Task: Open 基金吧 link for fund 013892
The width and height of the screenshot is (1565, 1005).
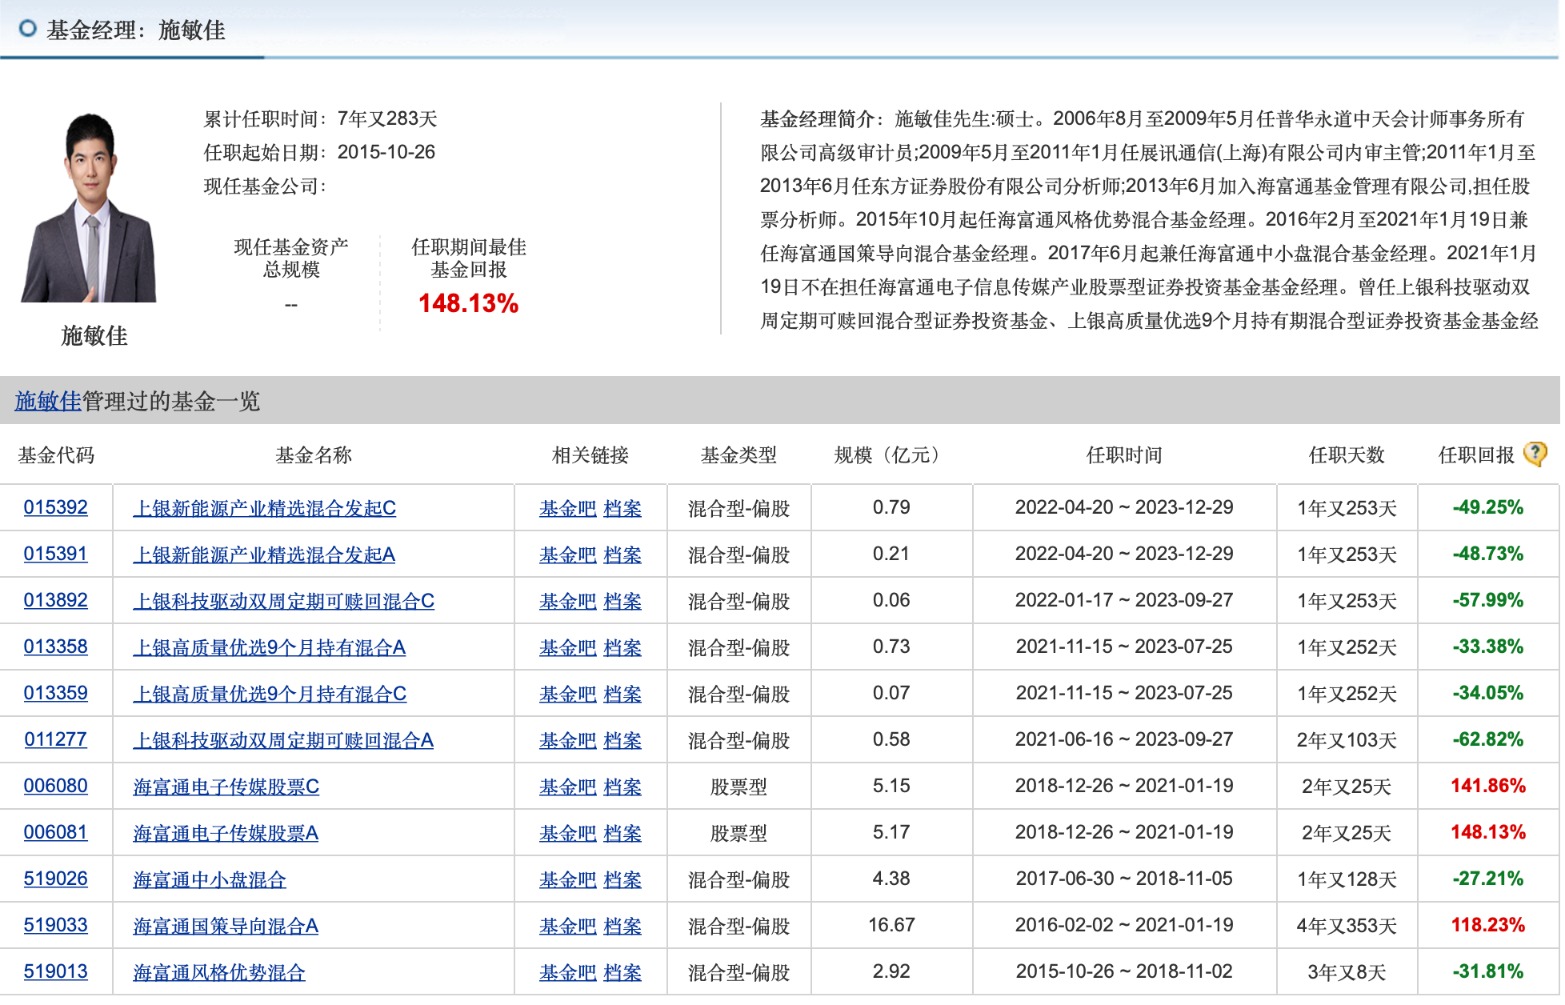Action: [x=568, y=601]
